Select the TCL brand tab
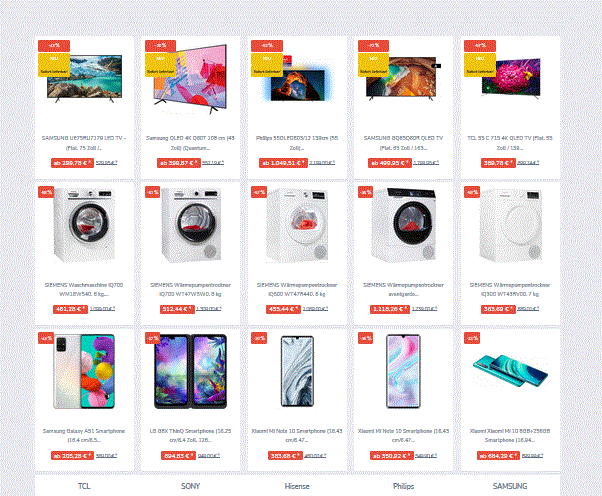Viewport: 602px width, 496px height. tap(84, 486)
